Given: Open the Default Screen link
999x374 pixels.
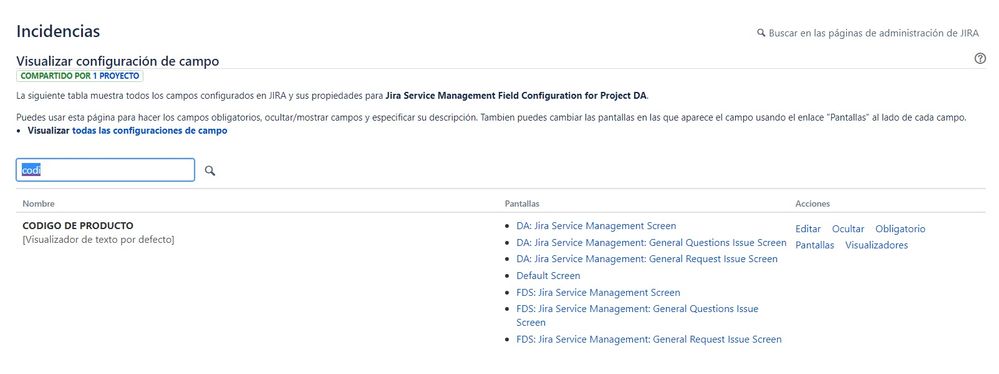Looking at the screenshot, I should pyautogui.click(x=549, y=276).
